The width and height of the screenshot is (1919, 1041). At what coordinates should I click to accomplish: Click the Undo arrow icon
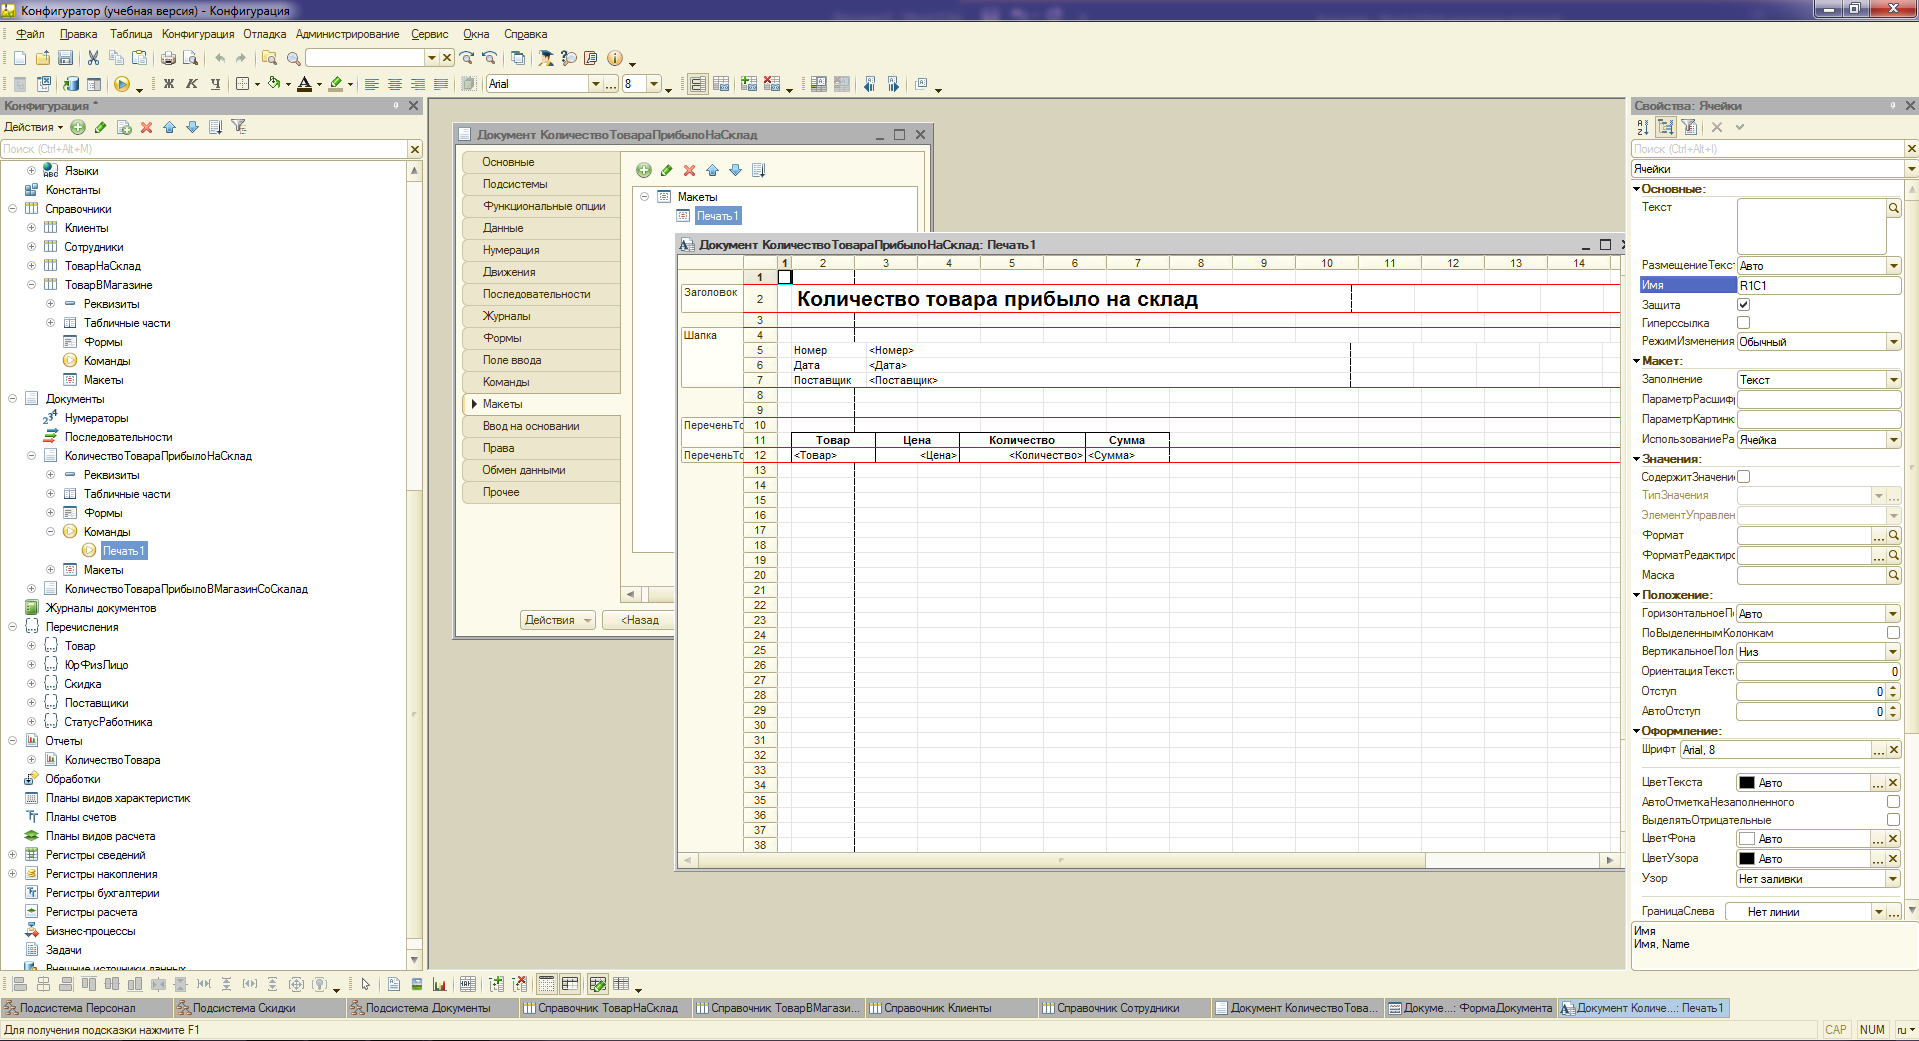point(220,58)
